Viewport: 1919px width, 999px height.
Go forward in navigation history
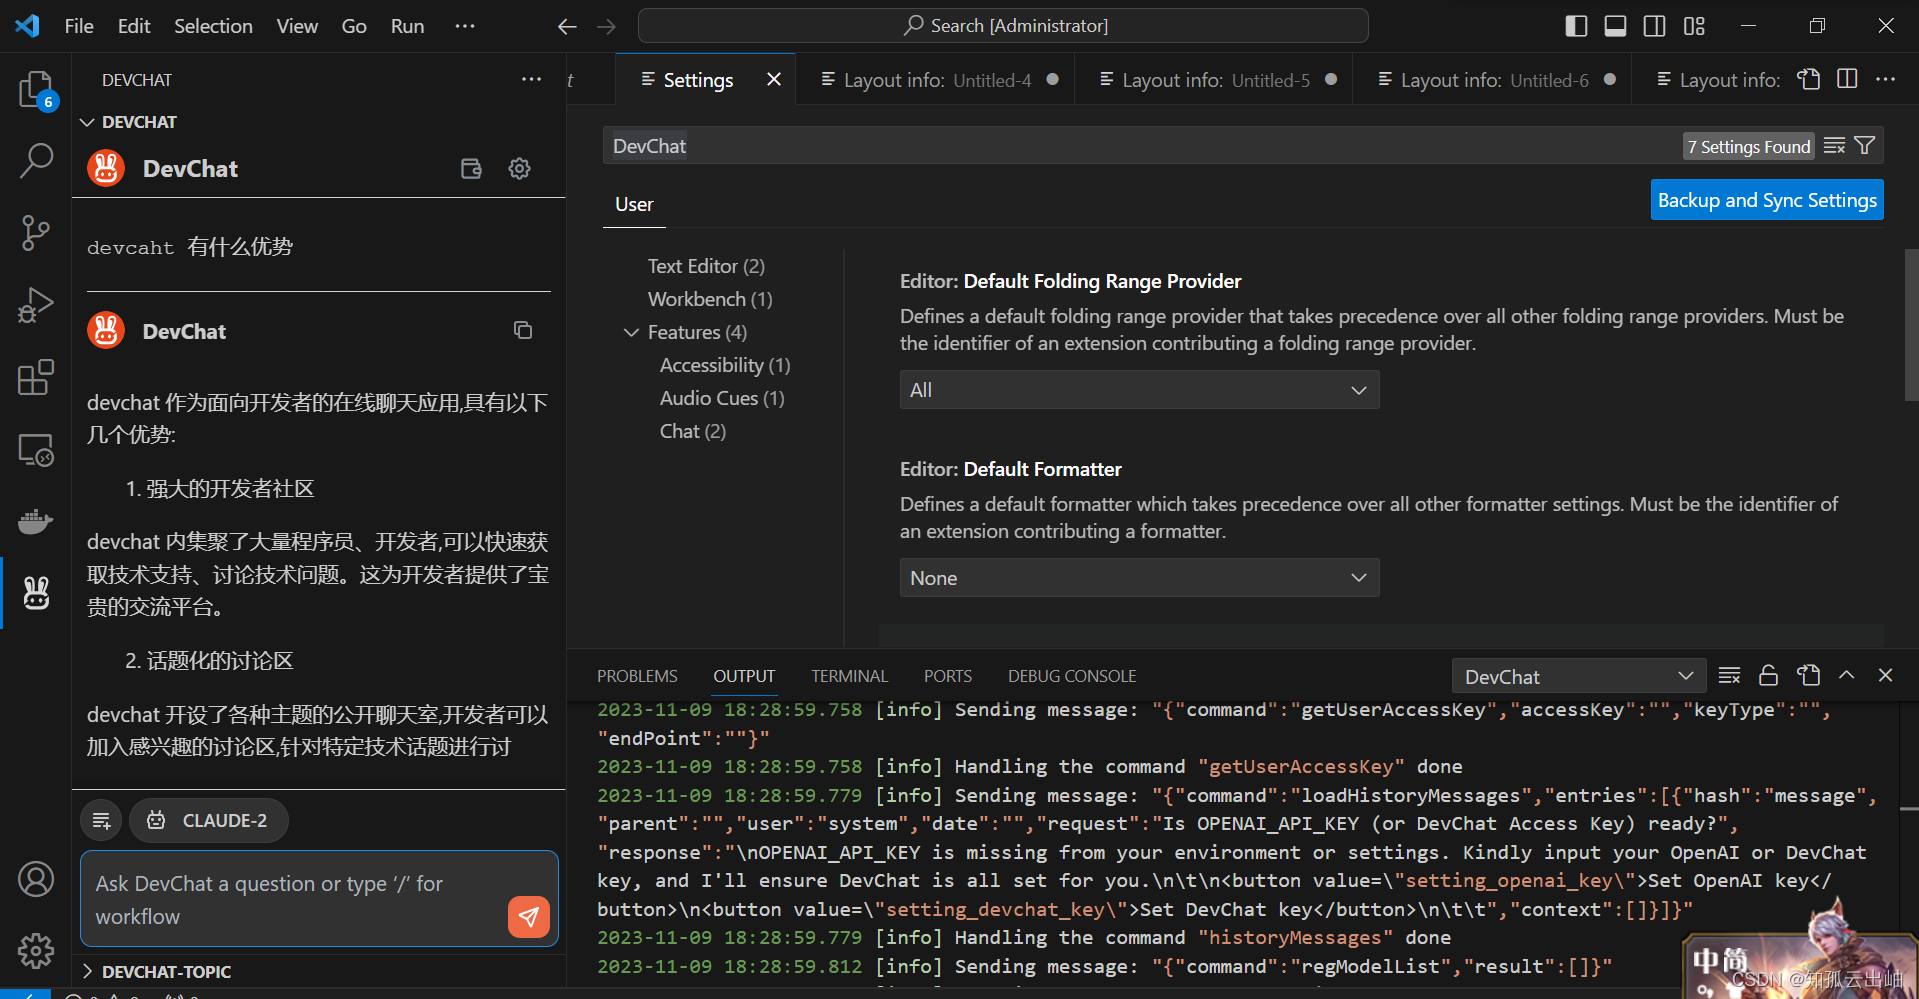tap(606, 26)
